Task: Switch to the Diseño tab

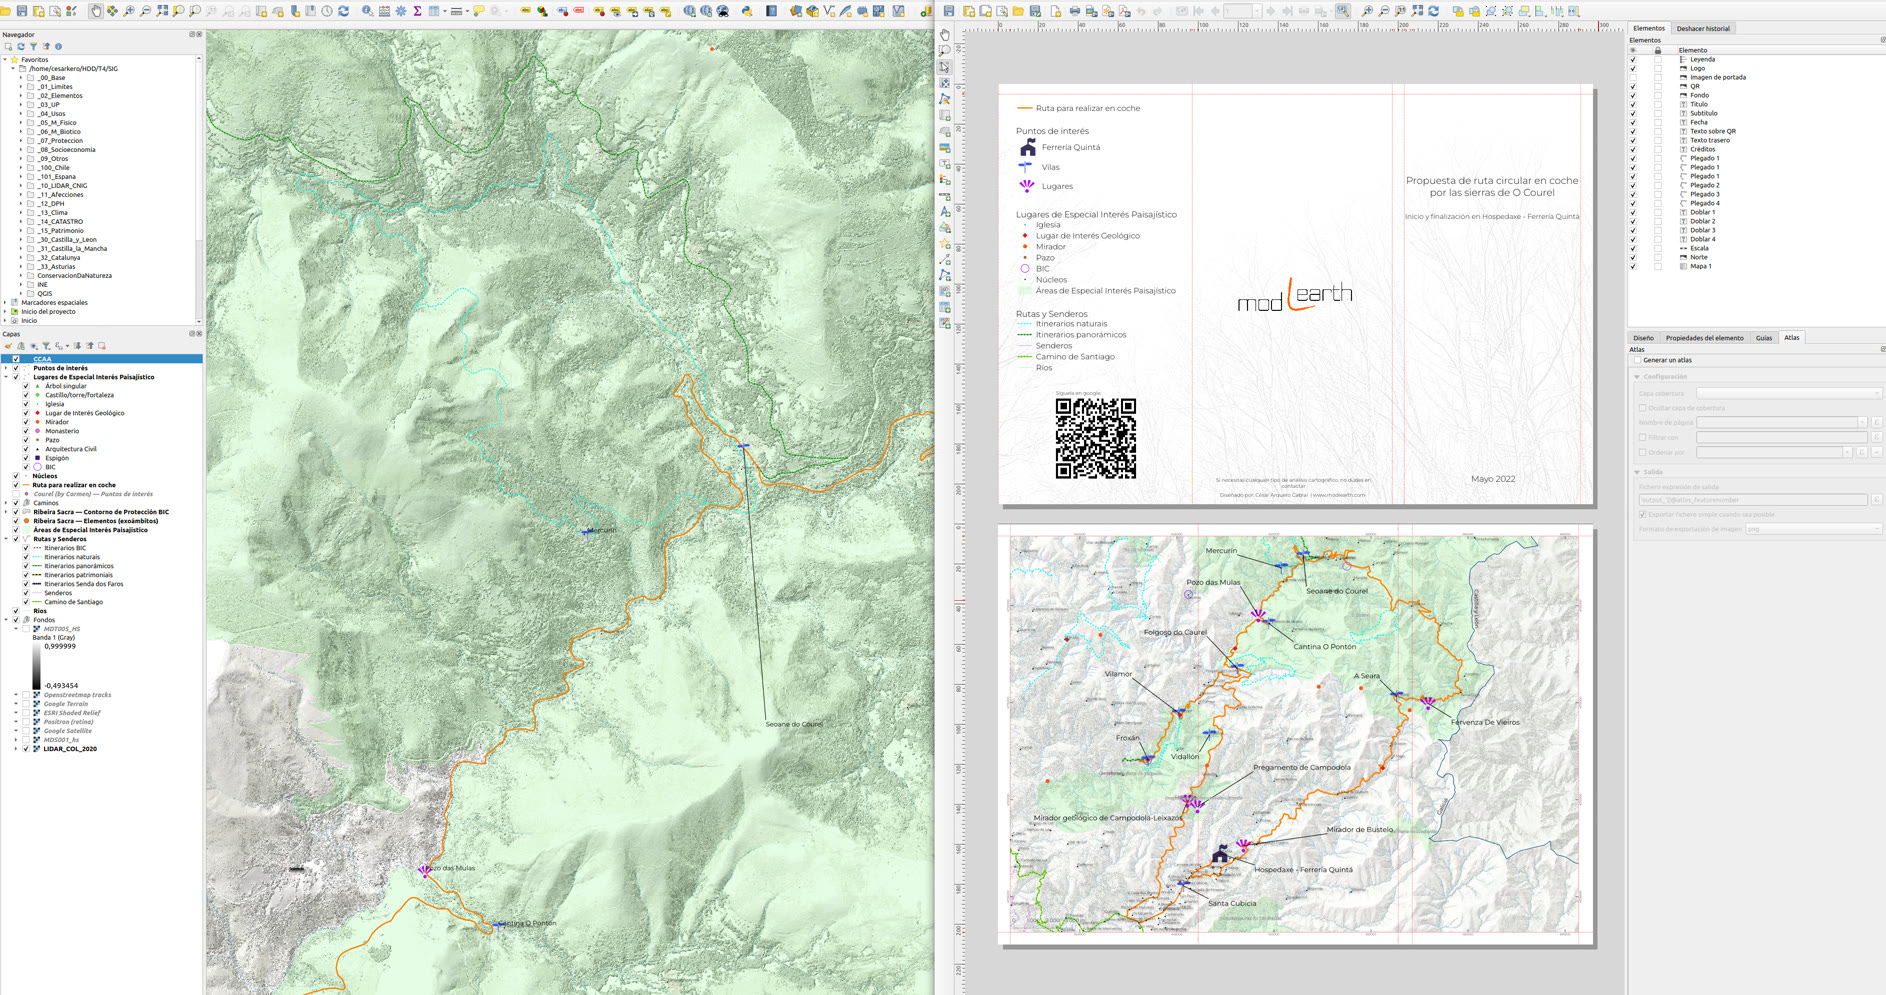Action: (1643, 338)
